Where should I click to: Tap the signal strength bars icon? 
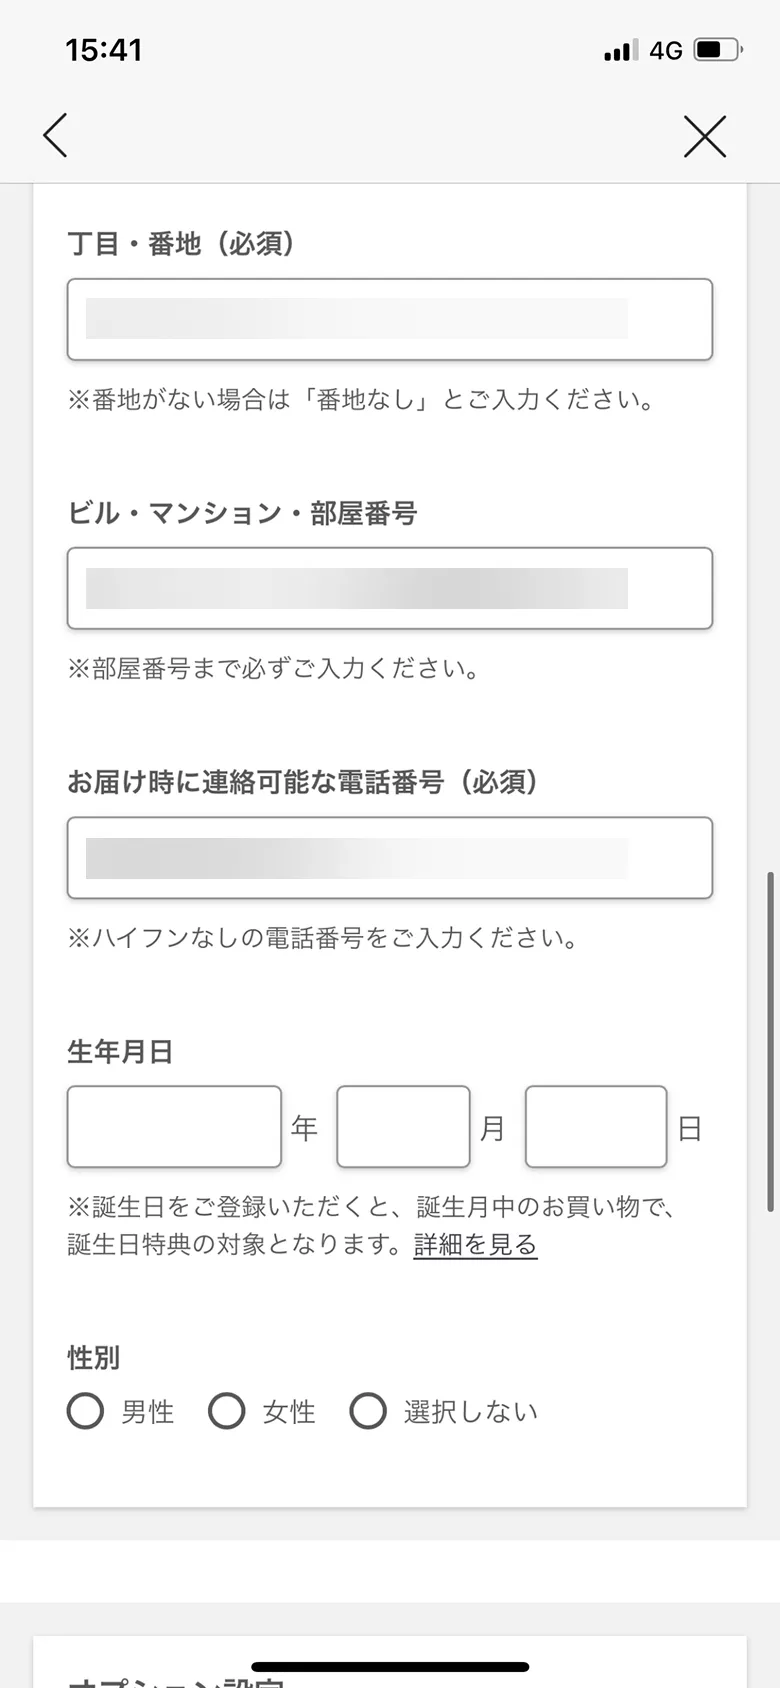(x=620, y=50)
